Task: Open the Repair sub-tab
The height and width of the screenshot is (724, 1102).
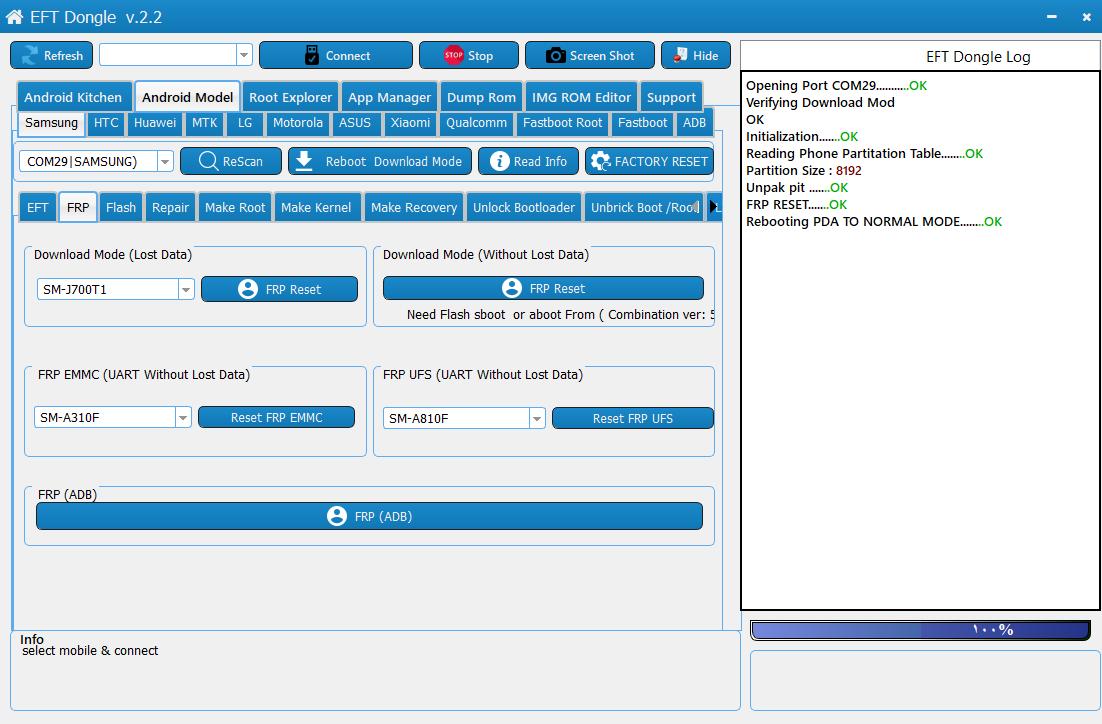Action: (x=171, y=207)
